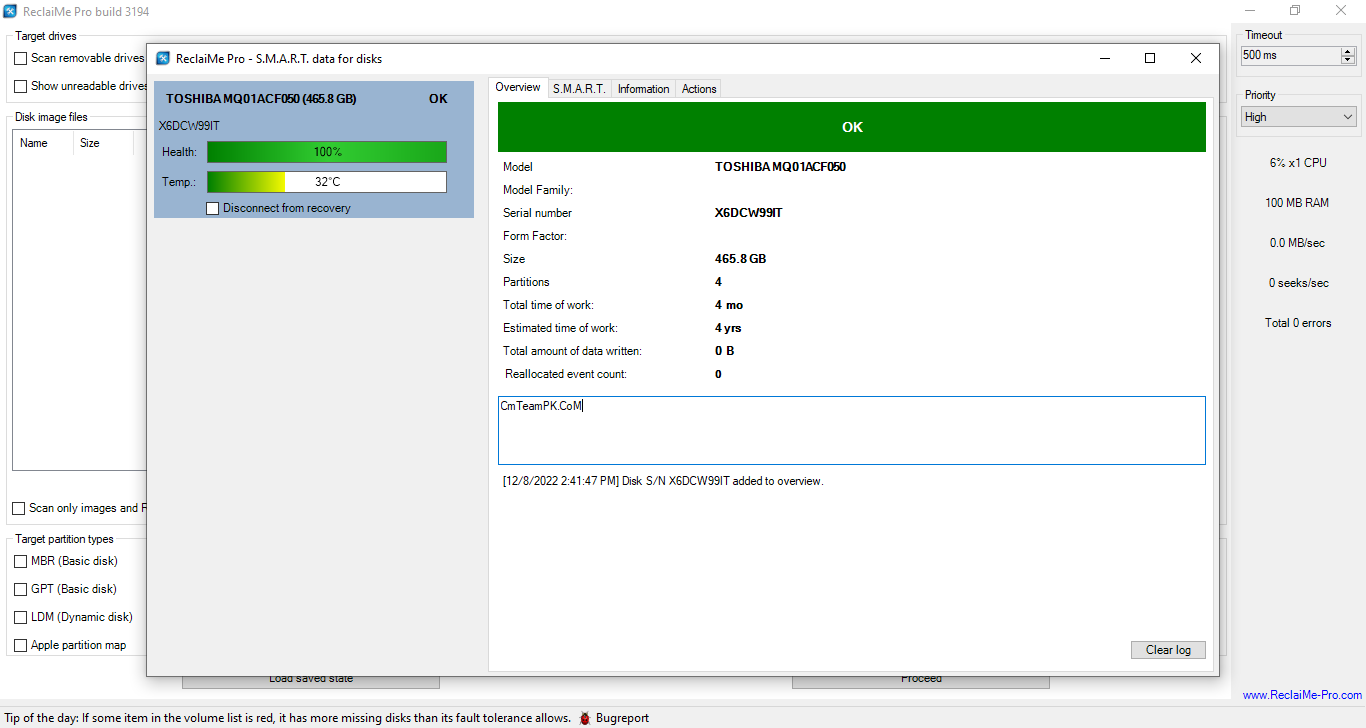Click the app icon in the S.M.A.R.T. dialog title bar
Viewport: 1366px width, 728px height.
click(163, 58)
